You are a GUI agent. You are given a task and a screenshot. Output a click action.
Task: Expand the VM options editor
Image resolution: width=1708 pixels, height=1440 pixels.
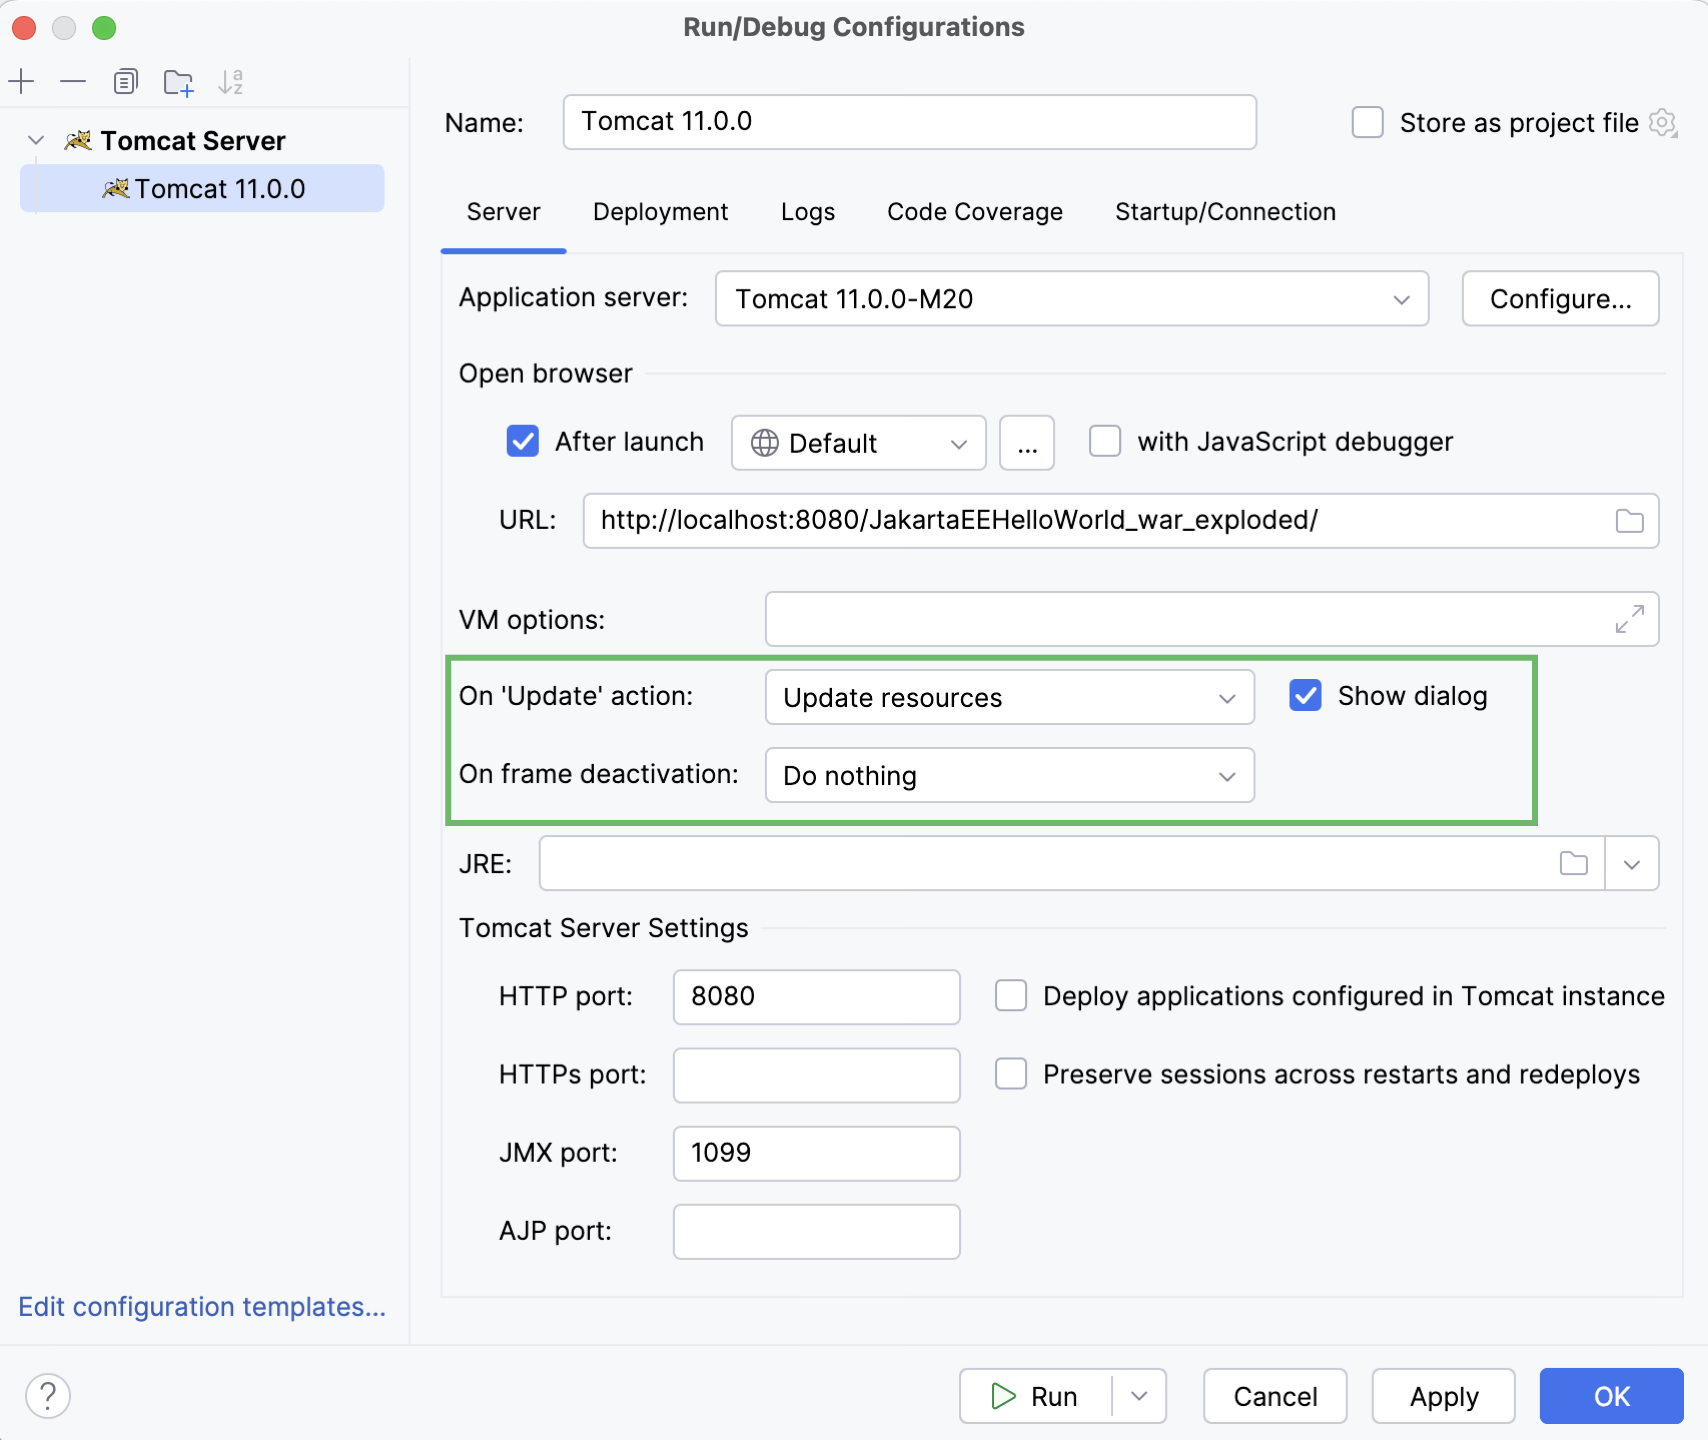pos(1630,618)
